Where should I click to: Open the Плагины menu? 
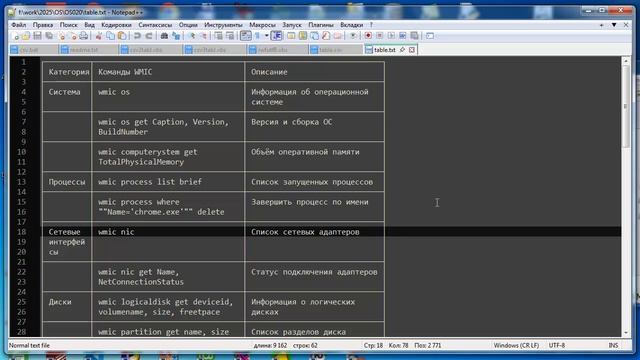pos(321,25)
